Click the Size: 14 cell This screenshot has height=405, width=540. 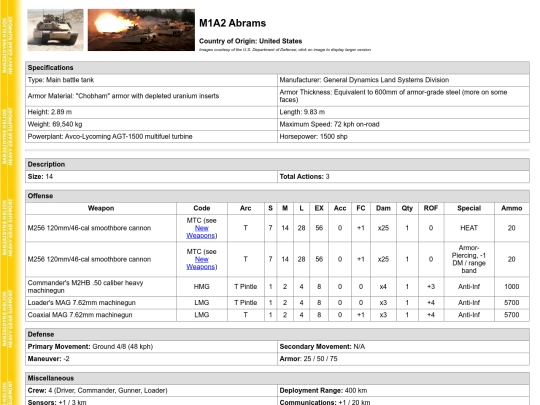[x=152, y=177]
